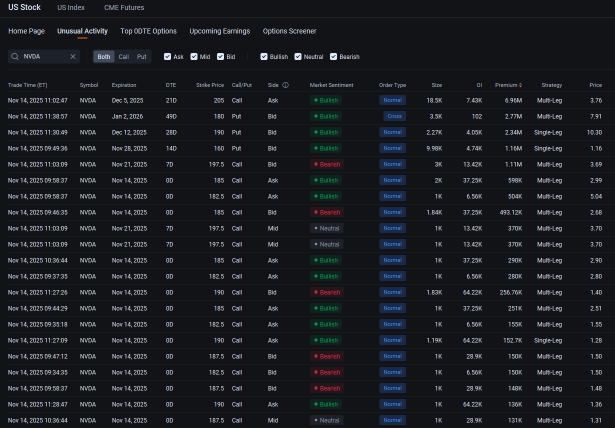The height and width of the screenshot is (428, 615).
Task: Open the Options Screener tab
Action: point(289,31)
